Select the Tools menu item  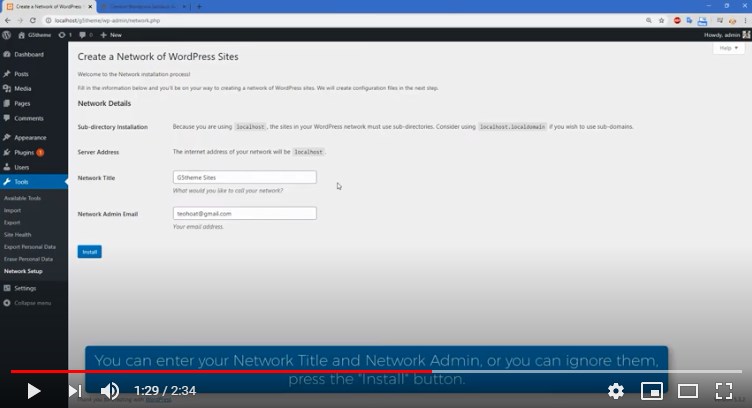tap(34, 182)
